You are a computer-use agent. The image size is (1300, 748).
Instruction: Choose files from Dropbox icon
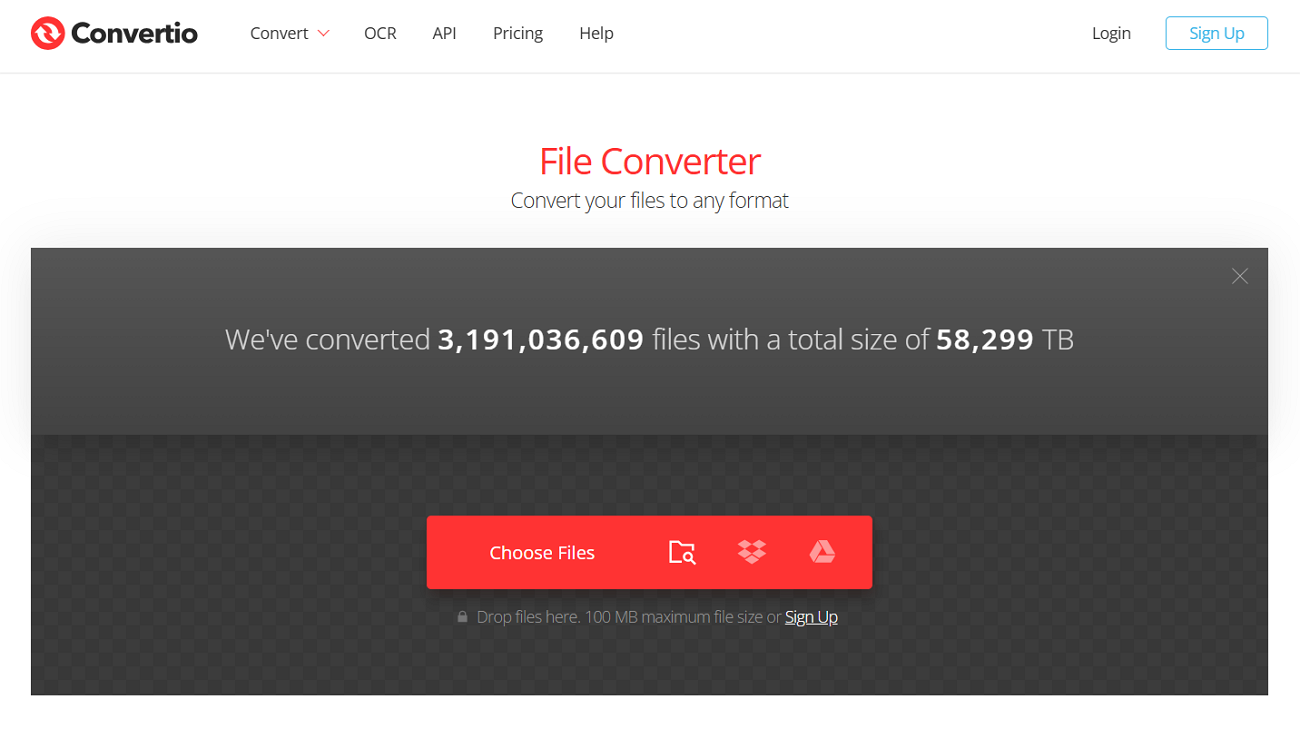(752, 552)
